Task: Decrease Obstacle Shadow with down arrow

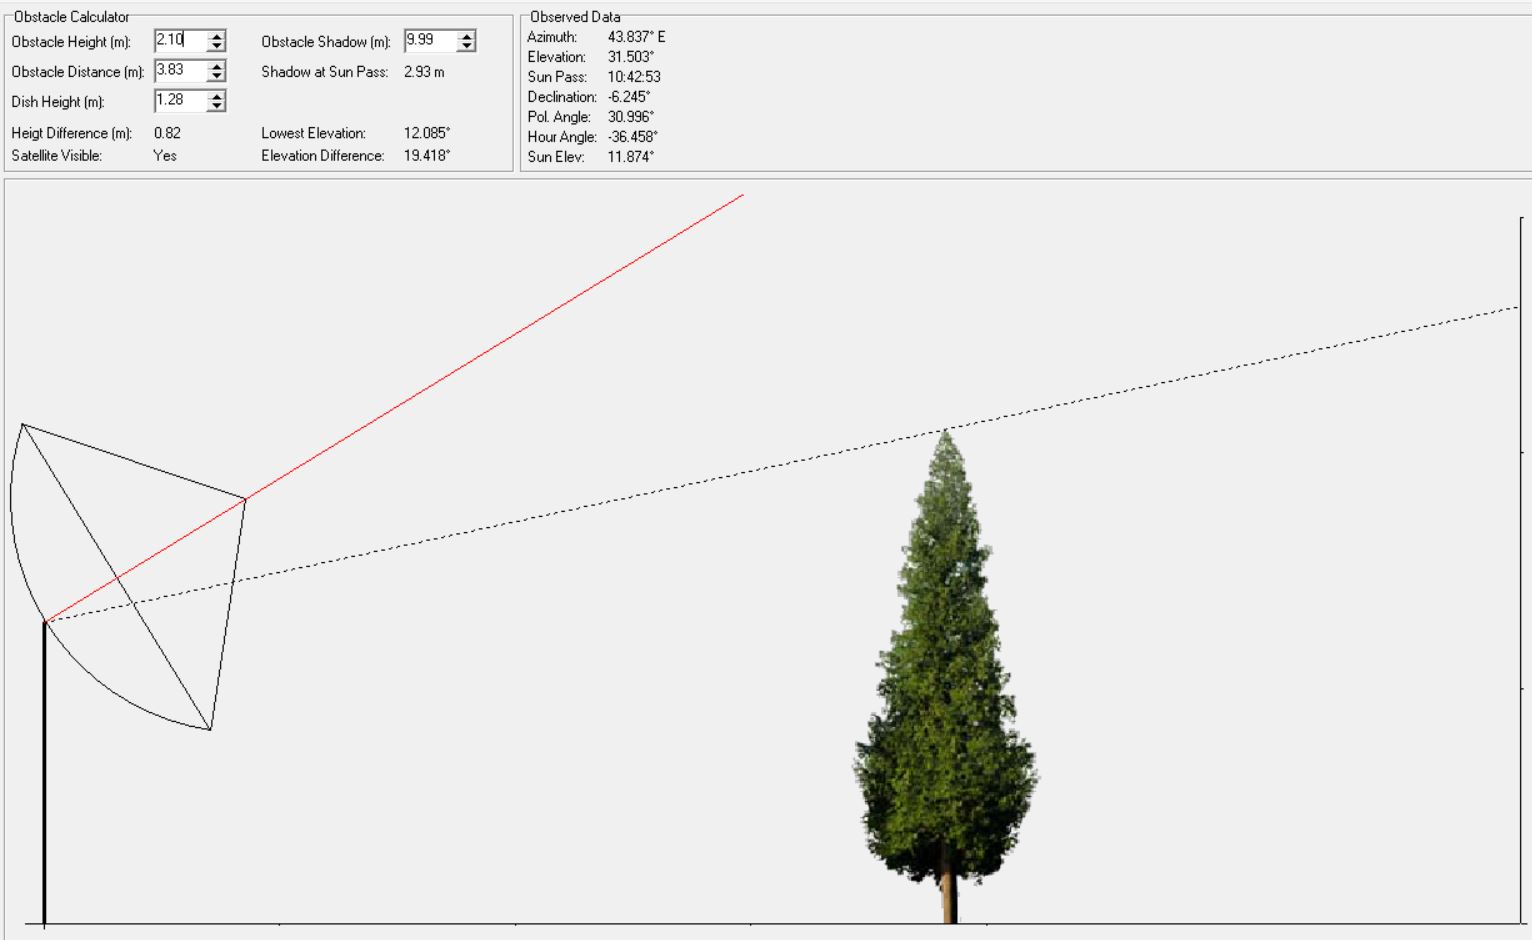Action: pyautogui.click(x=466, y=46)
